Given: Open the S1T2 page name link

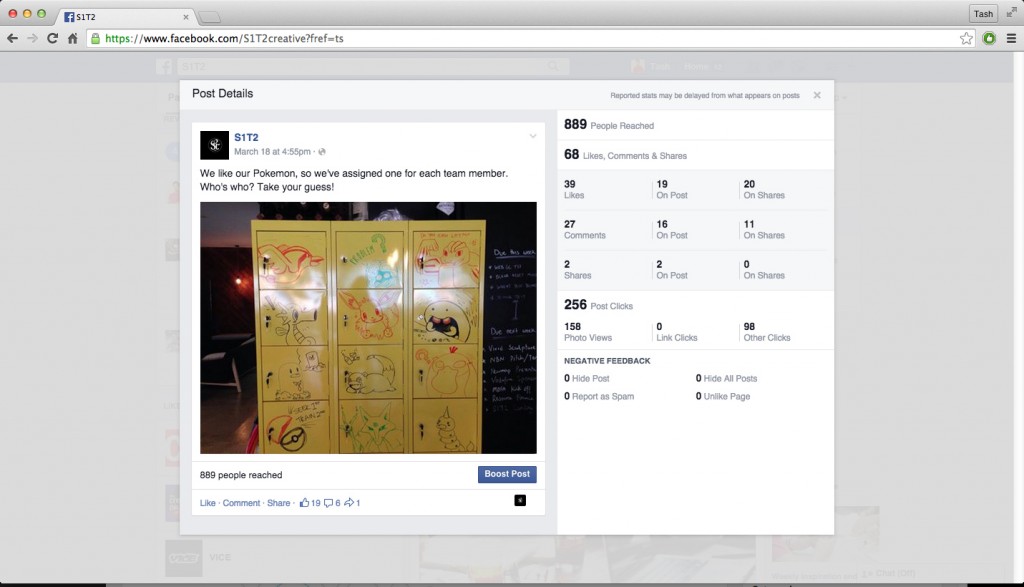Looking at the screenshot, I should (246, 137).
